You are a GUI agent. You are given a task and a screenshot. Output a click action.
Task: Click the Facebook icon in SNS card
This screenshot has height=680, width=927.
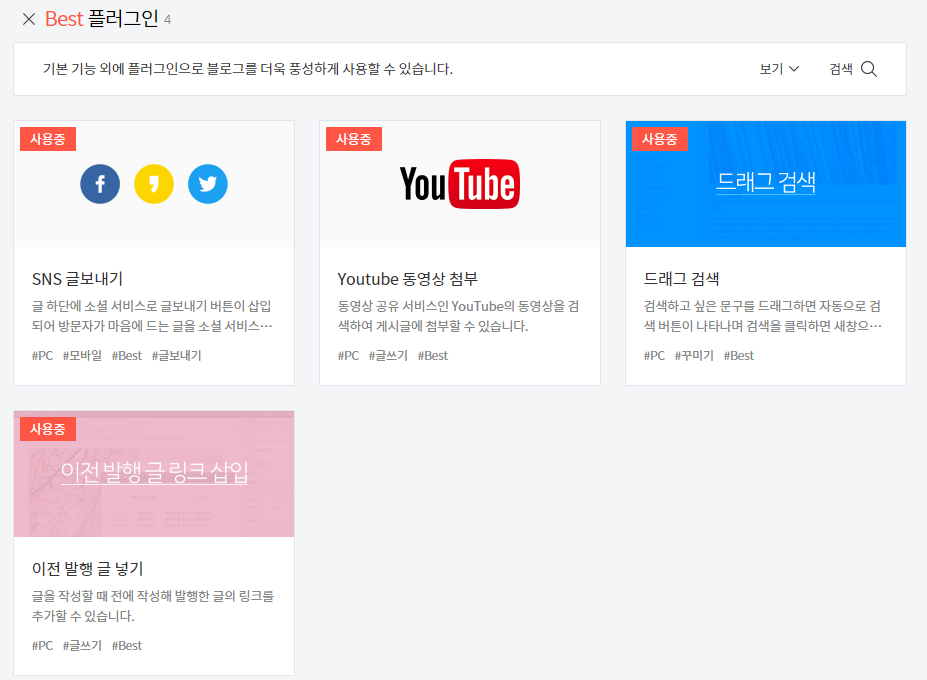point(100,184)
